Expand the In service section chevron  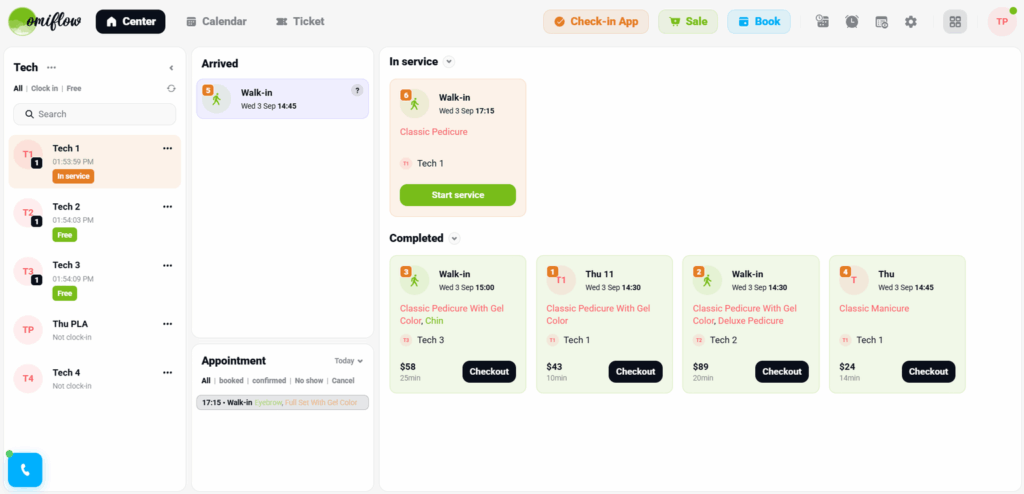coord(449,62)
